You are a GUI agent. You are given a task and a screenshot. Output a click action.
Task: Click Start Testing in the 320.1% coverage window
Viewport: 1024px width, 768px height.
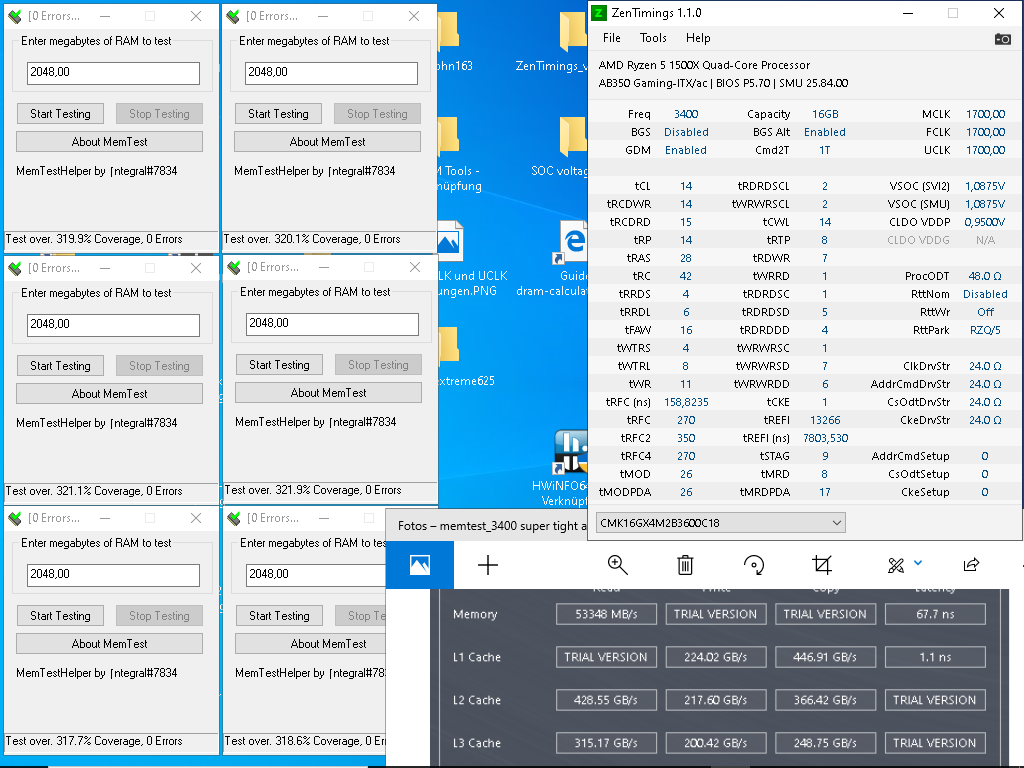pos(278,114)
